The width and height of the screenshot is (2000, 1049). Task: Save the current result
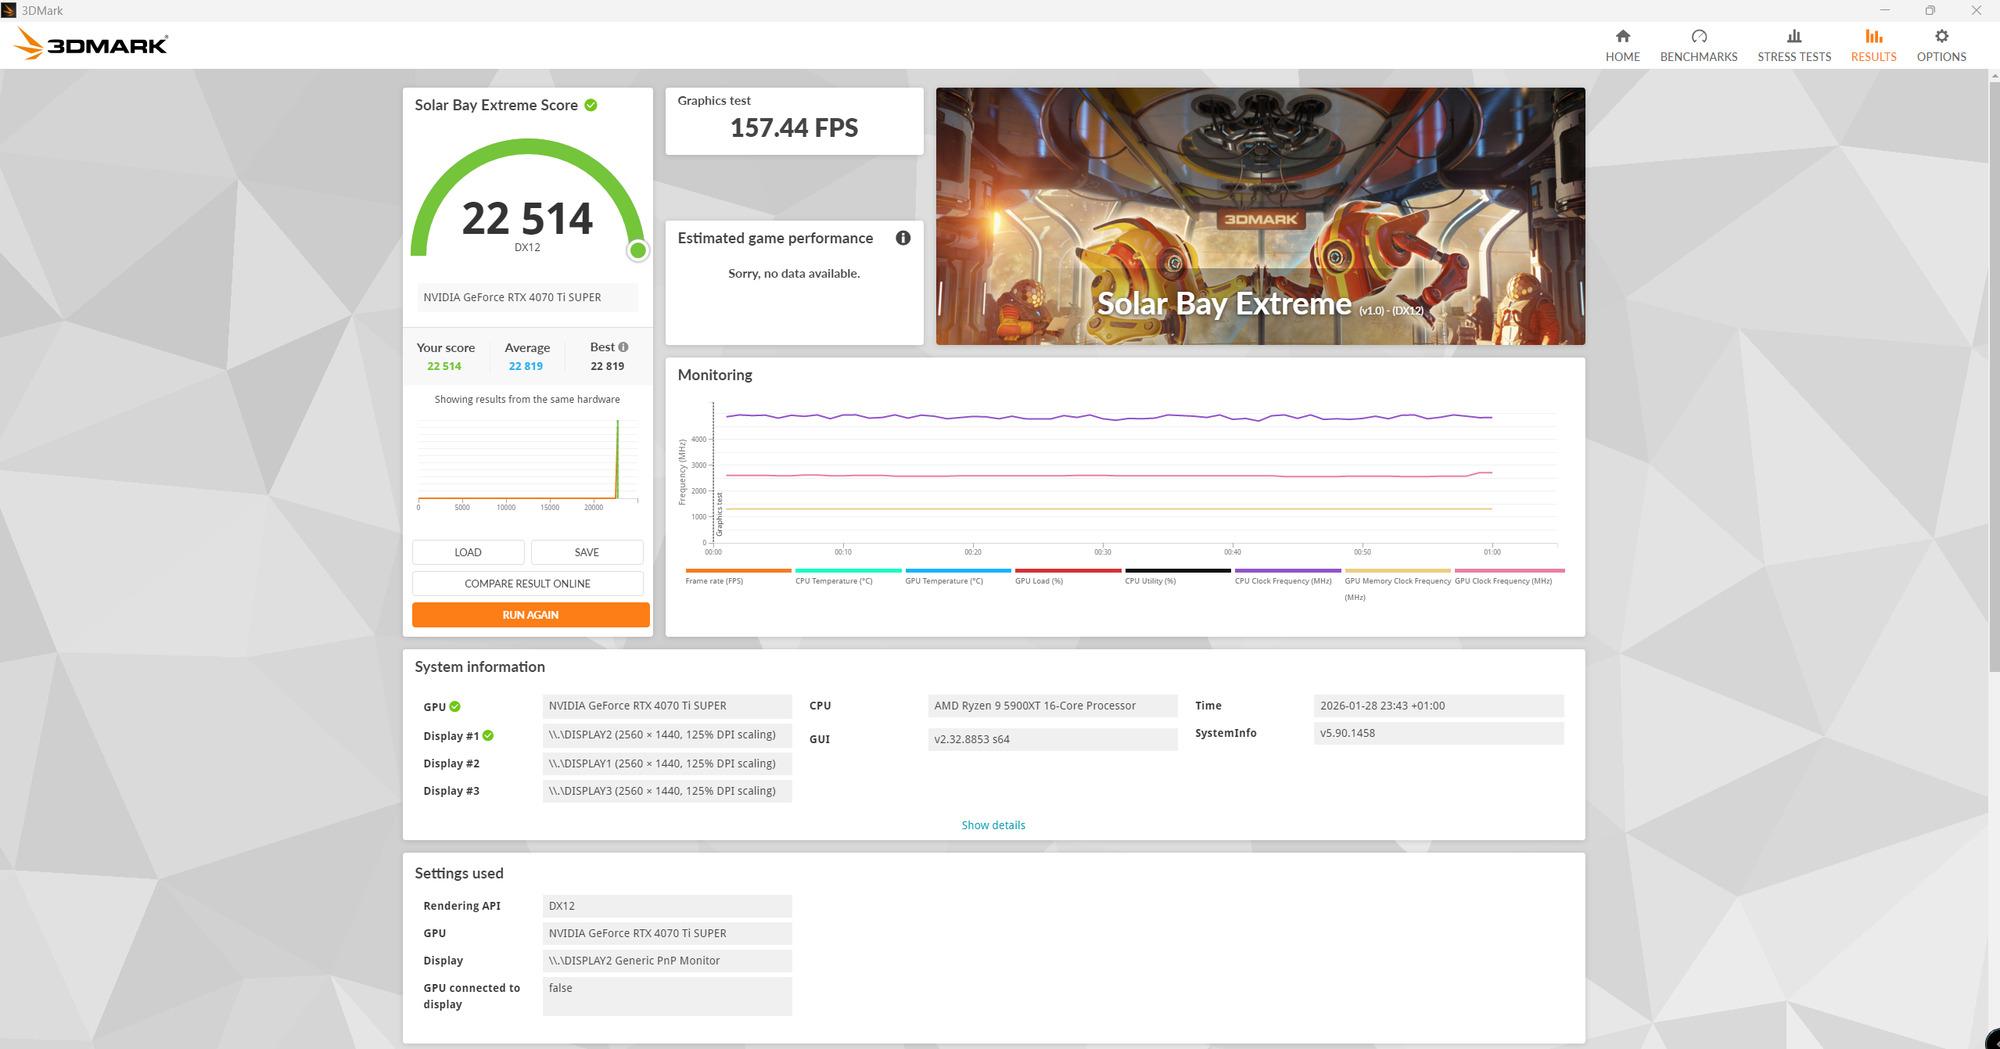coord(587,551)
